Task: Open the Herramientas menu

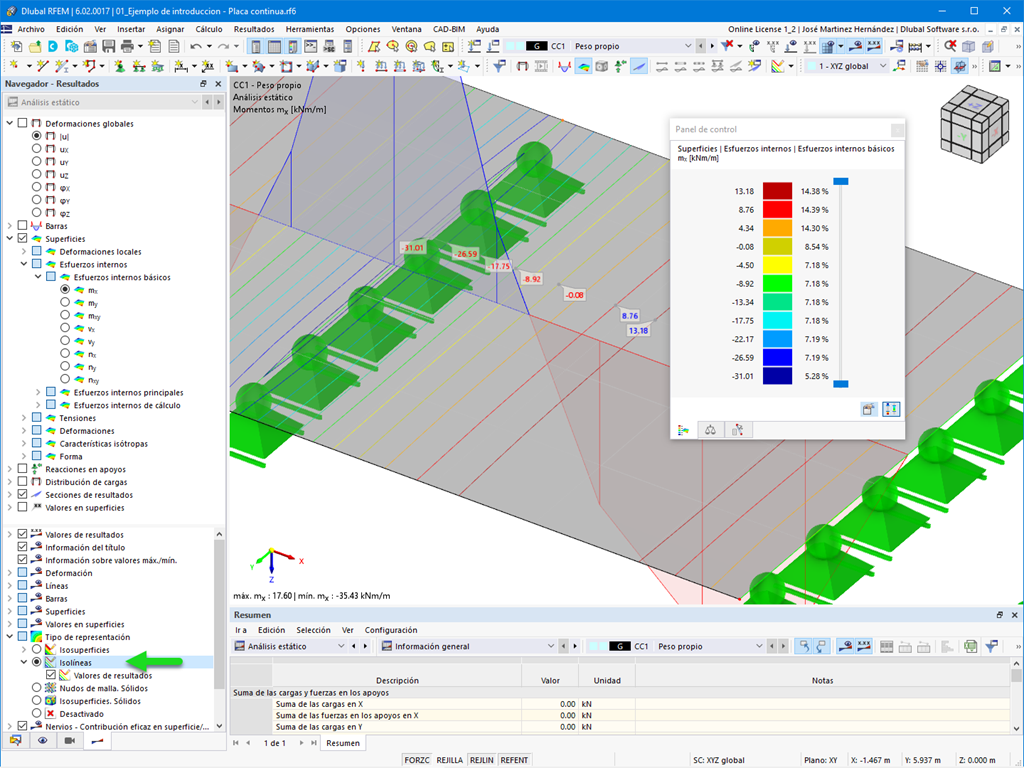Action: pos(310,29)
